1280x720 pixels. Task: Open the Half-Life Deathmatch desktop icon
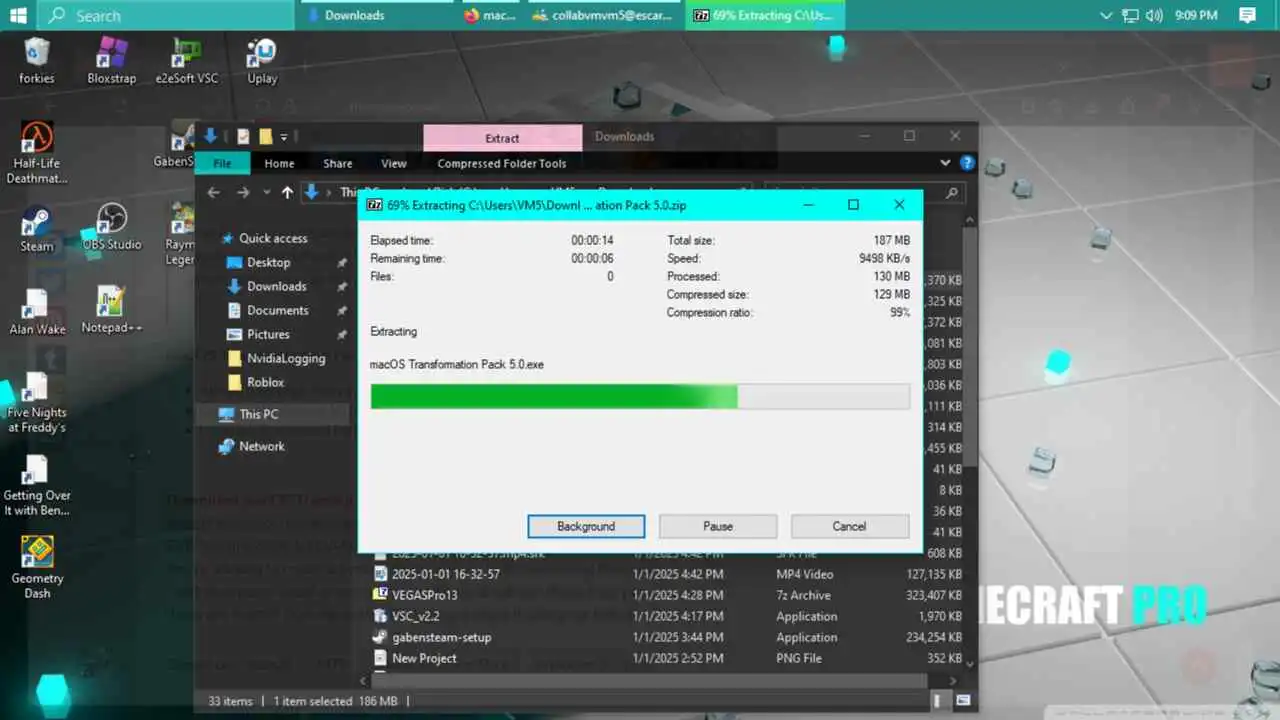point(37,153)
